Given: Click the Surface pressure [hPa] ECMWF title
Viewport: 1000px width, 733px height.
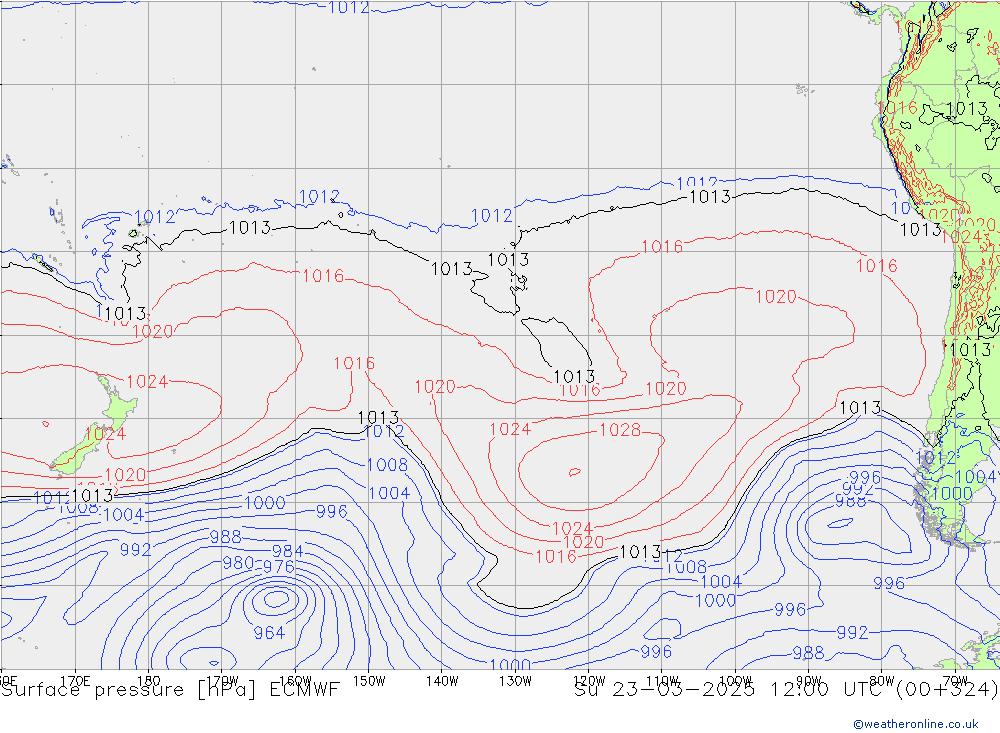Looking at the screenshot, I should point(170,690).
